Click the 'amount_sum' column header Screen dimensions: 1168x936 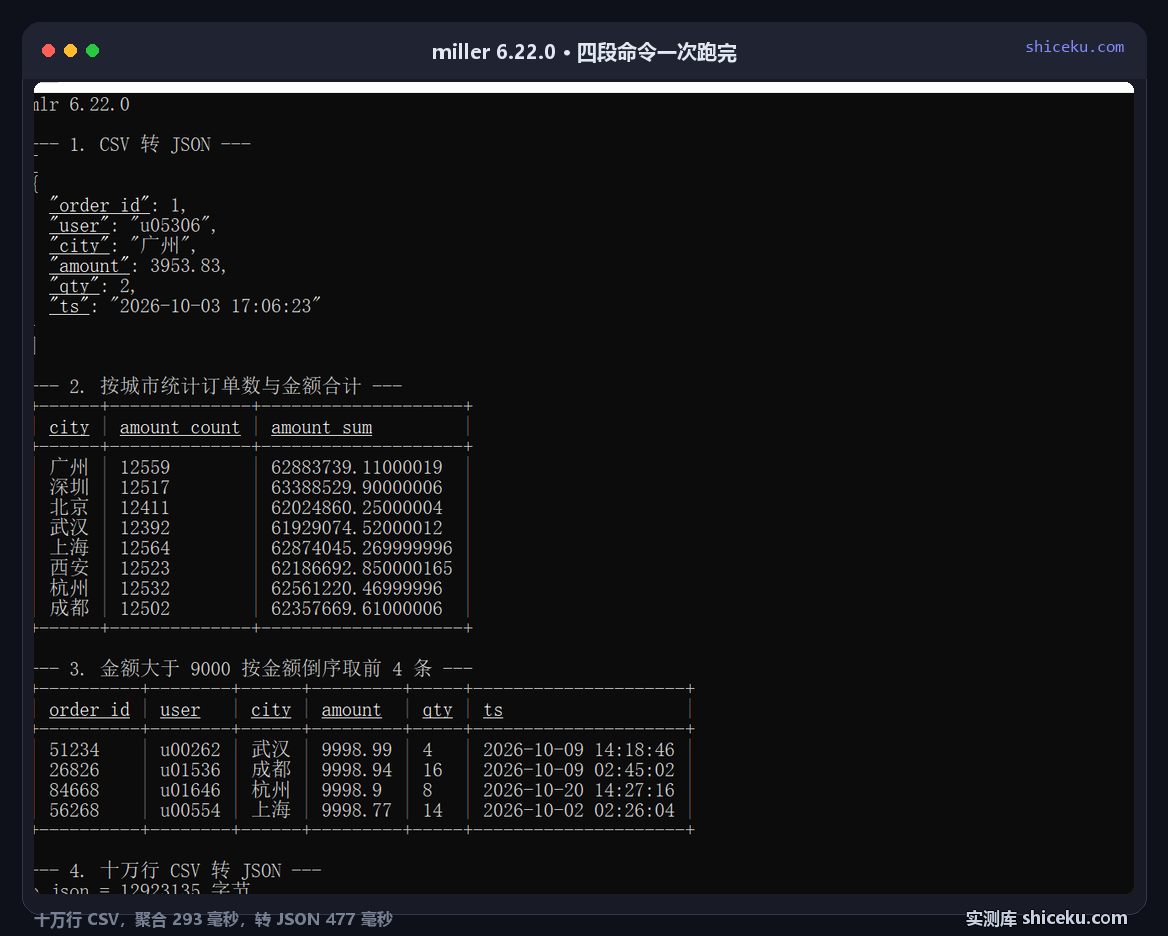[x=321, y=427]
